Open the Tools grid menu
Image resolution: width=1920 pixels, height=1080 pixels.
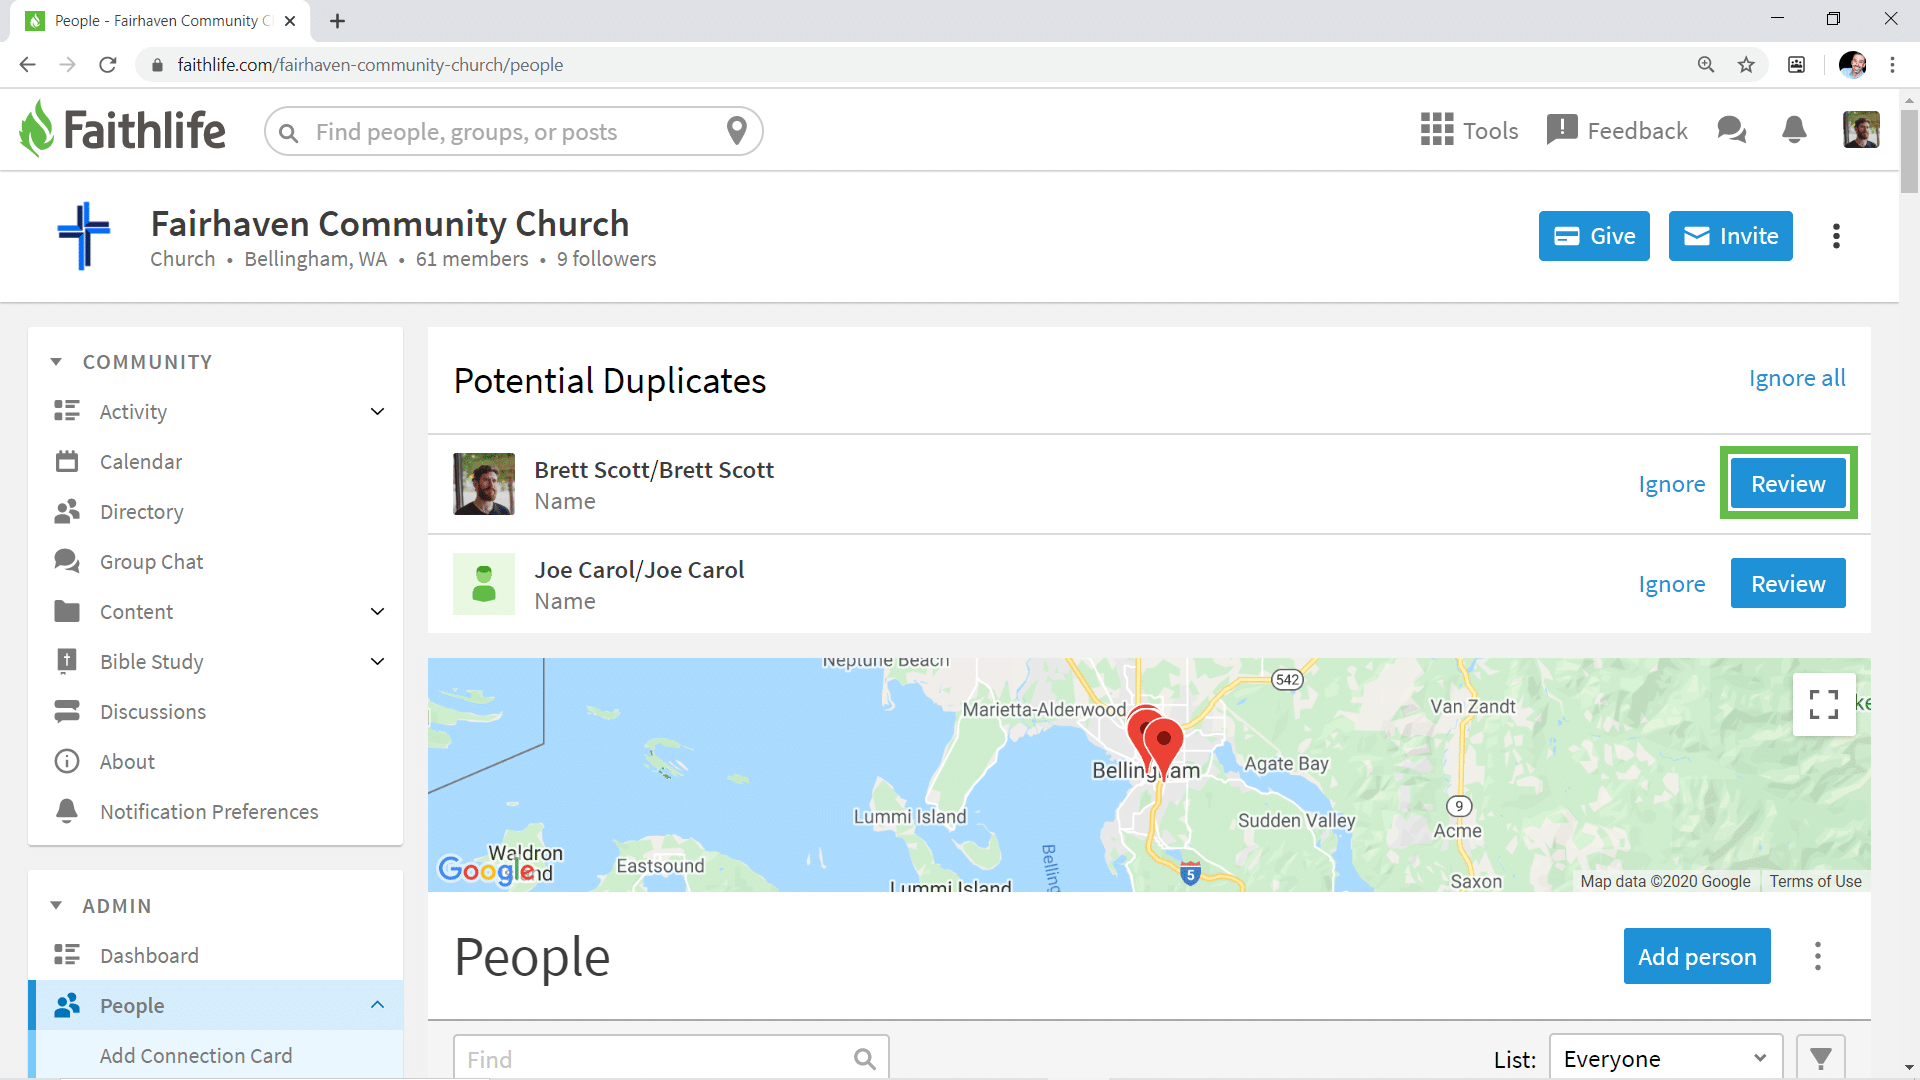1469,130
